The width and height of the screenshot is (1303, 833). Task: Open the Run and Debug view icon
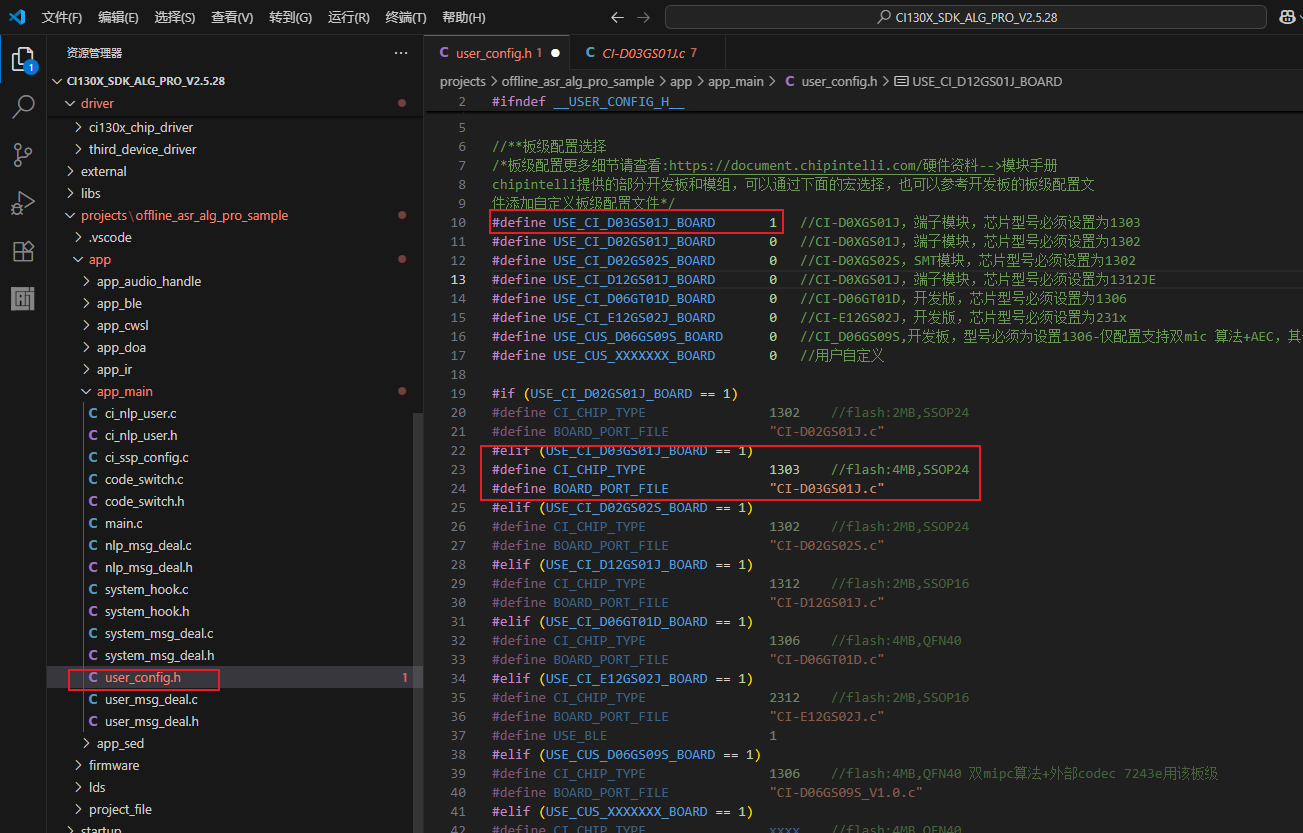23,203
